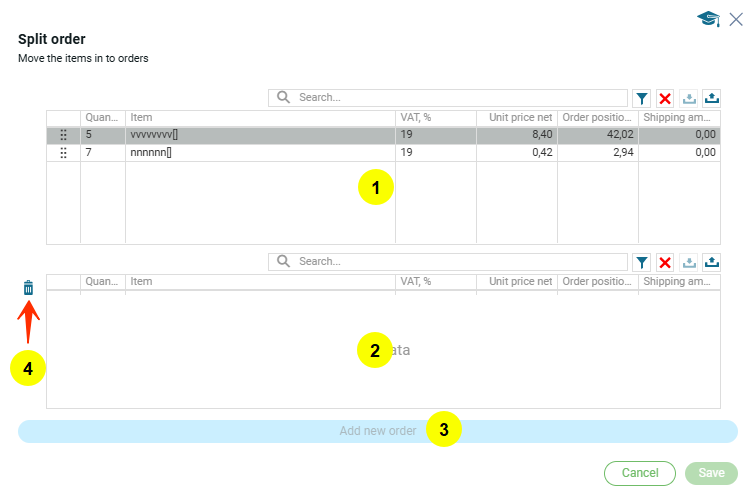Screen dimensions: 756x500
Task: Open filter in the lower table toolbar
Action: (642, 262)
